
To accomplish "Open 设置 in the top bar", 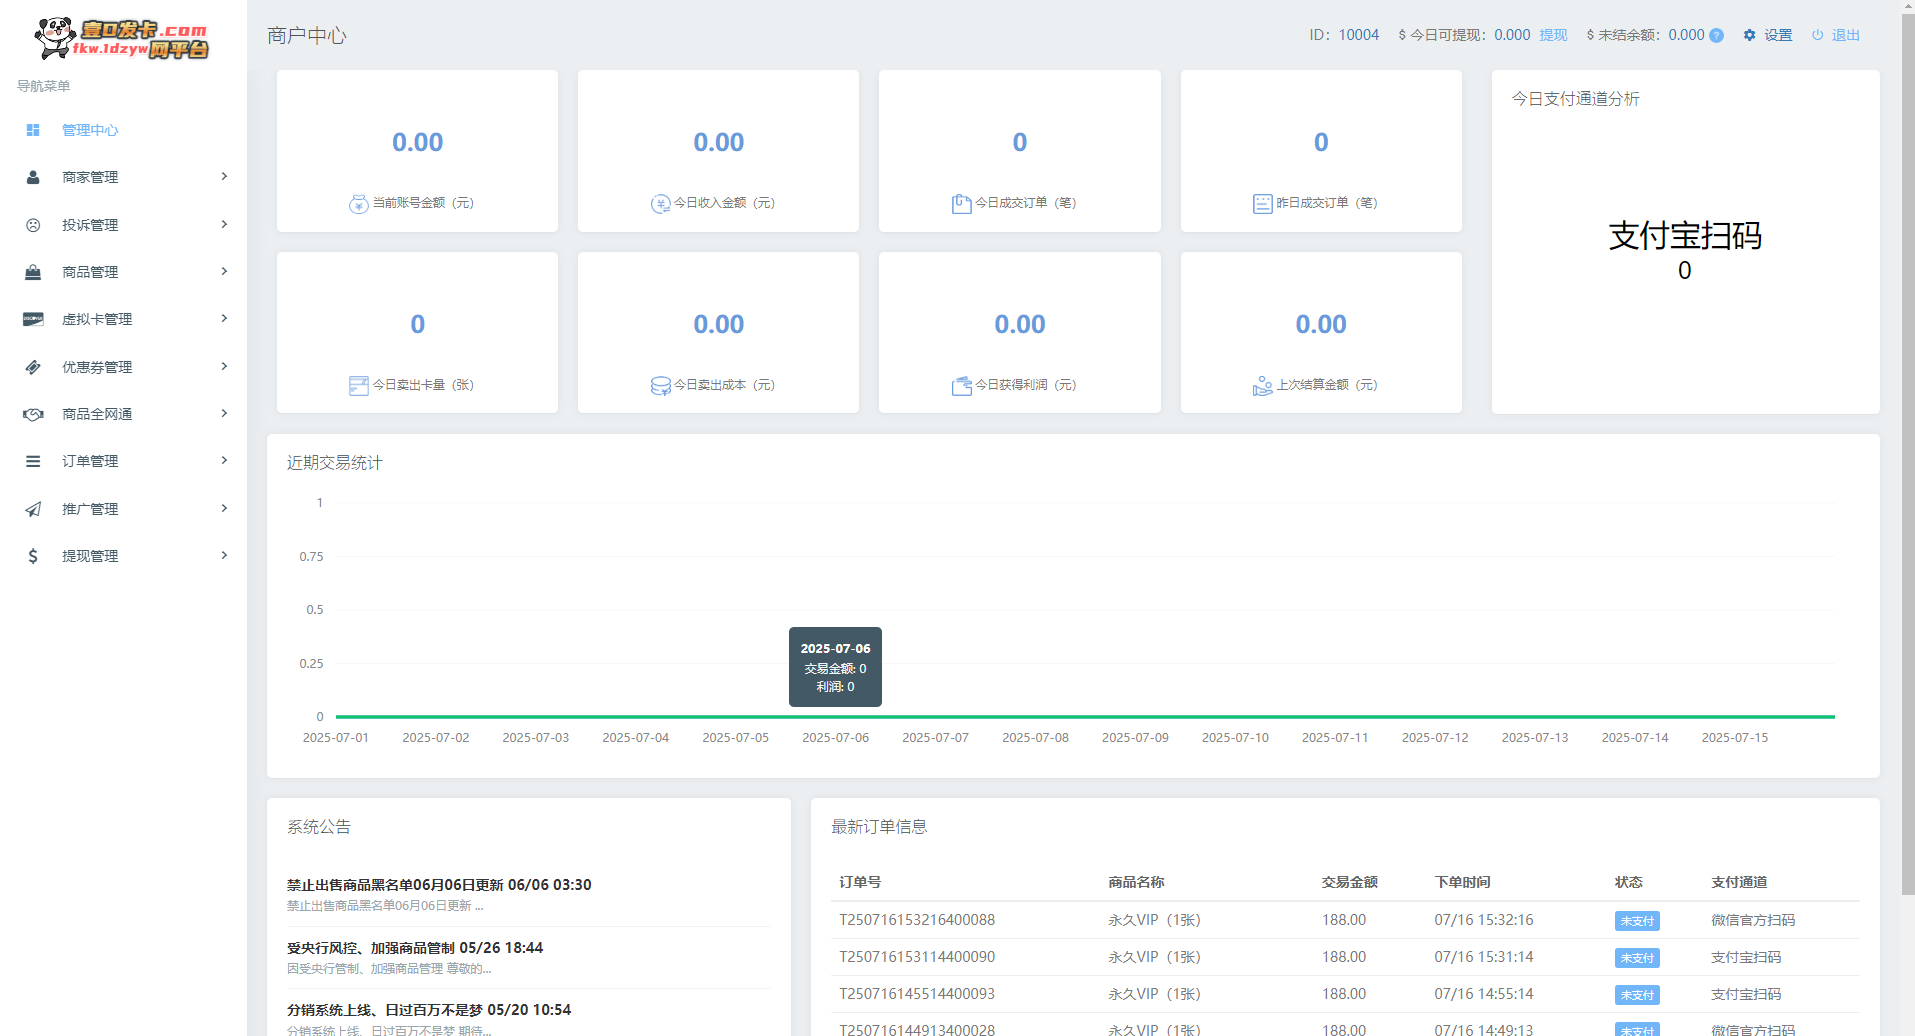I will [1777, 35].
